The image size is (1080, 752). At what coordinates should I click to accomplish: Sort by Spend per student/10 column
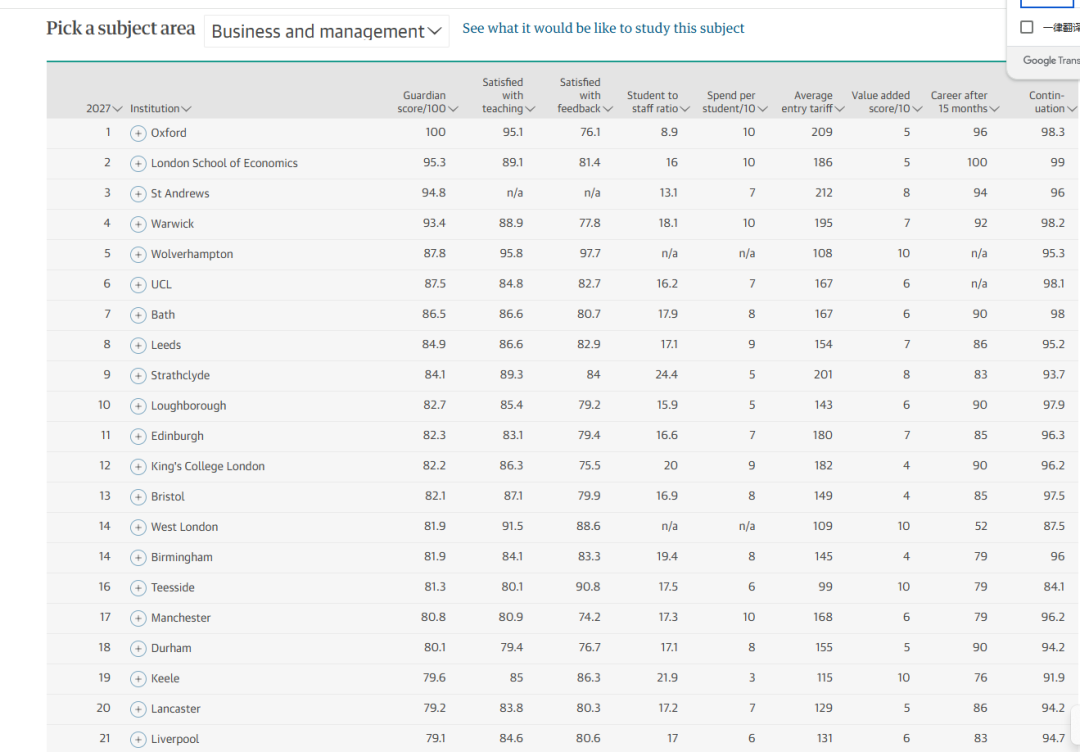[x=736, y=102]
